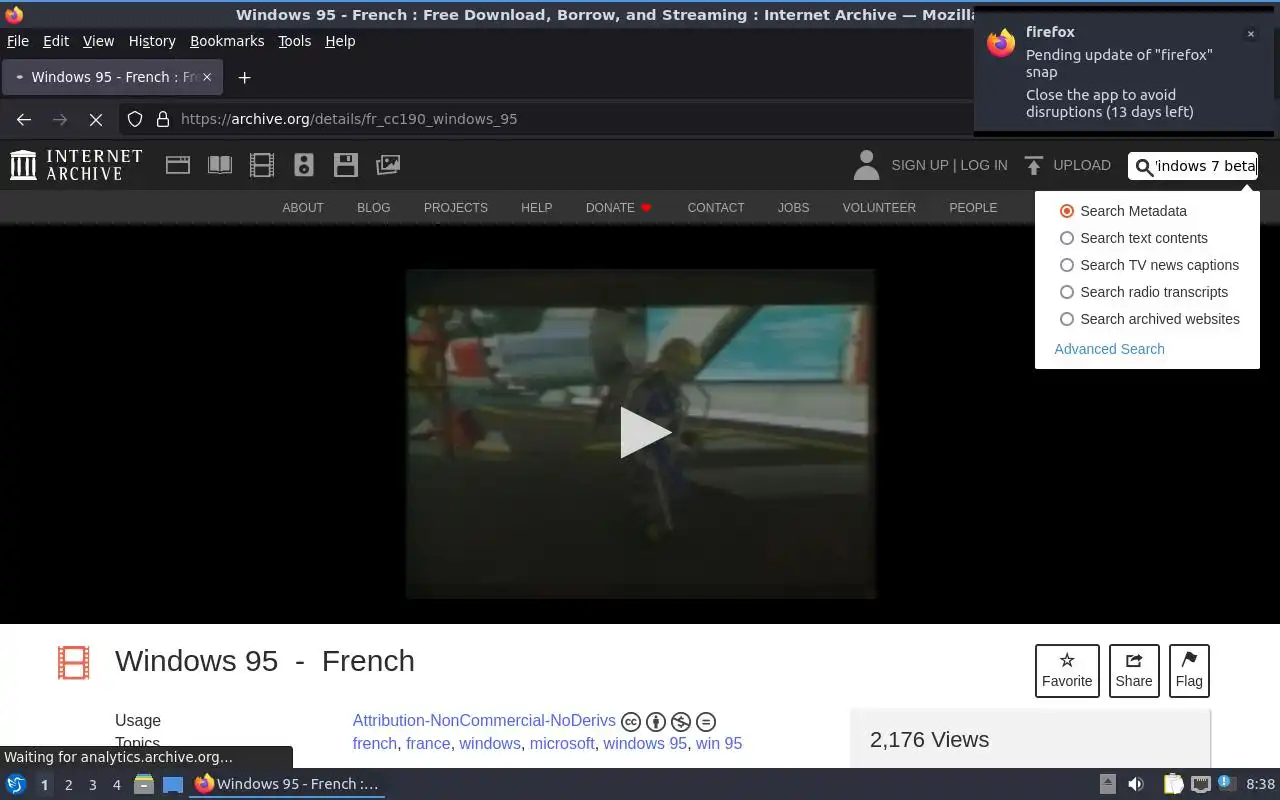Open the Software floppy disk icon

pos(346,165)
